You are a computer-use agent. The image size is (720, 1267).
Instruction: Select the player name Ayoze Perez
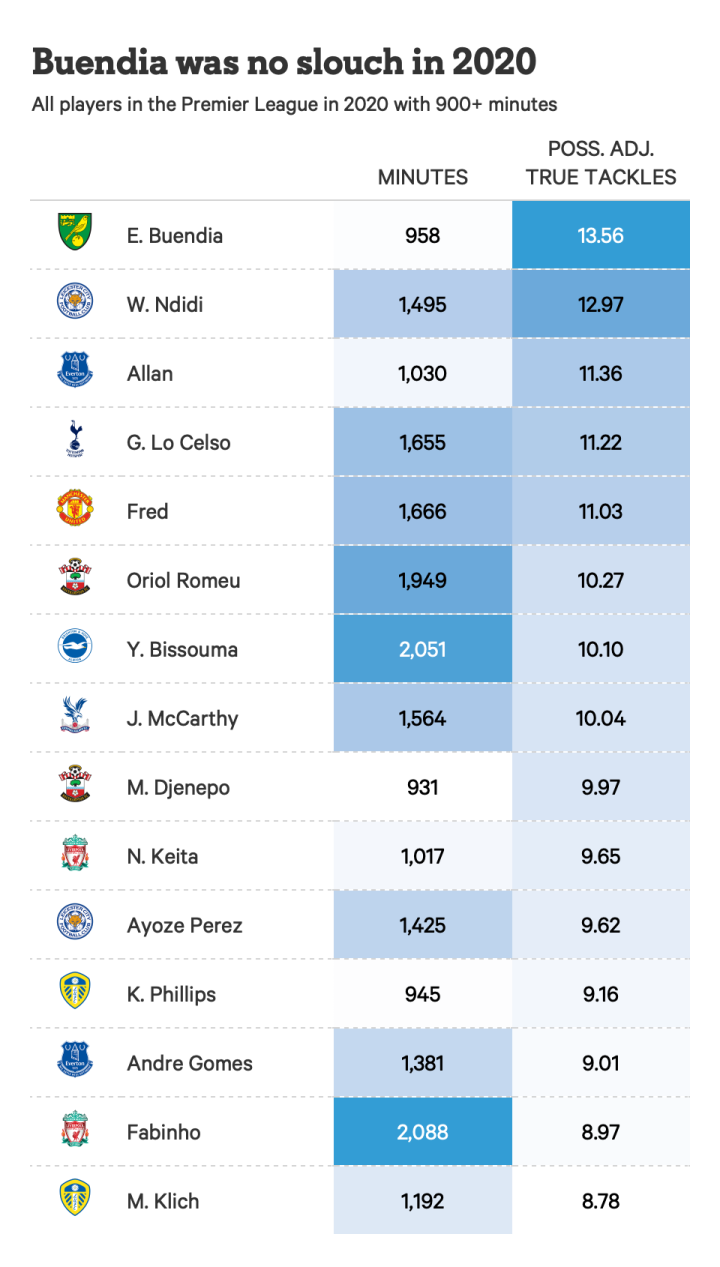(185, 925)
